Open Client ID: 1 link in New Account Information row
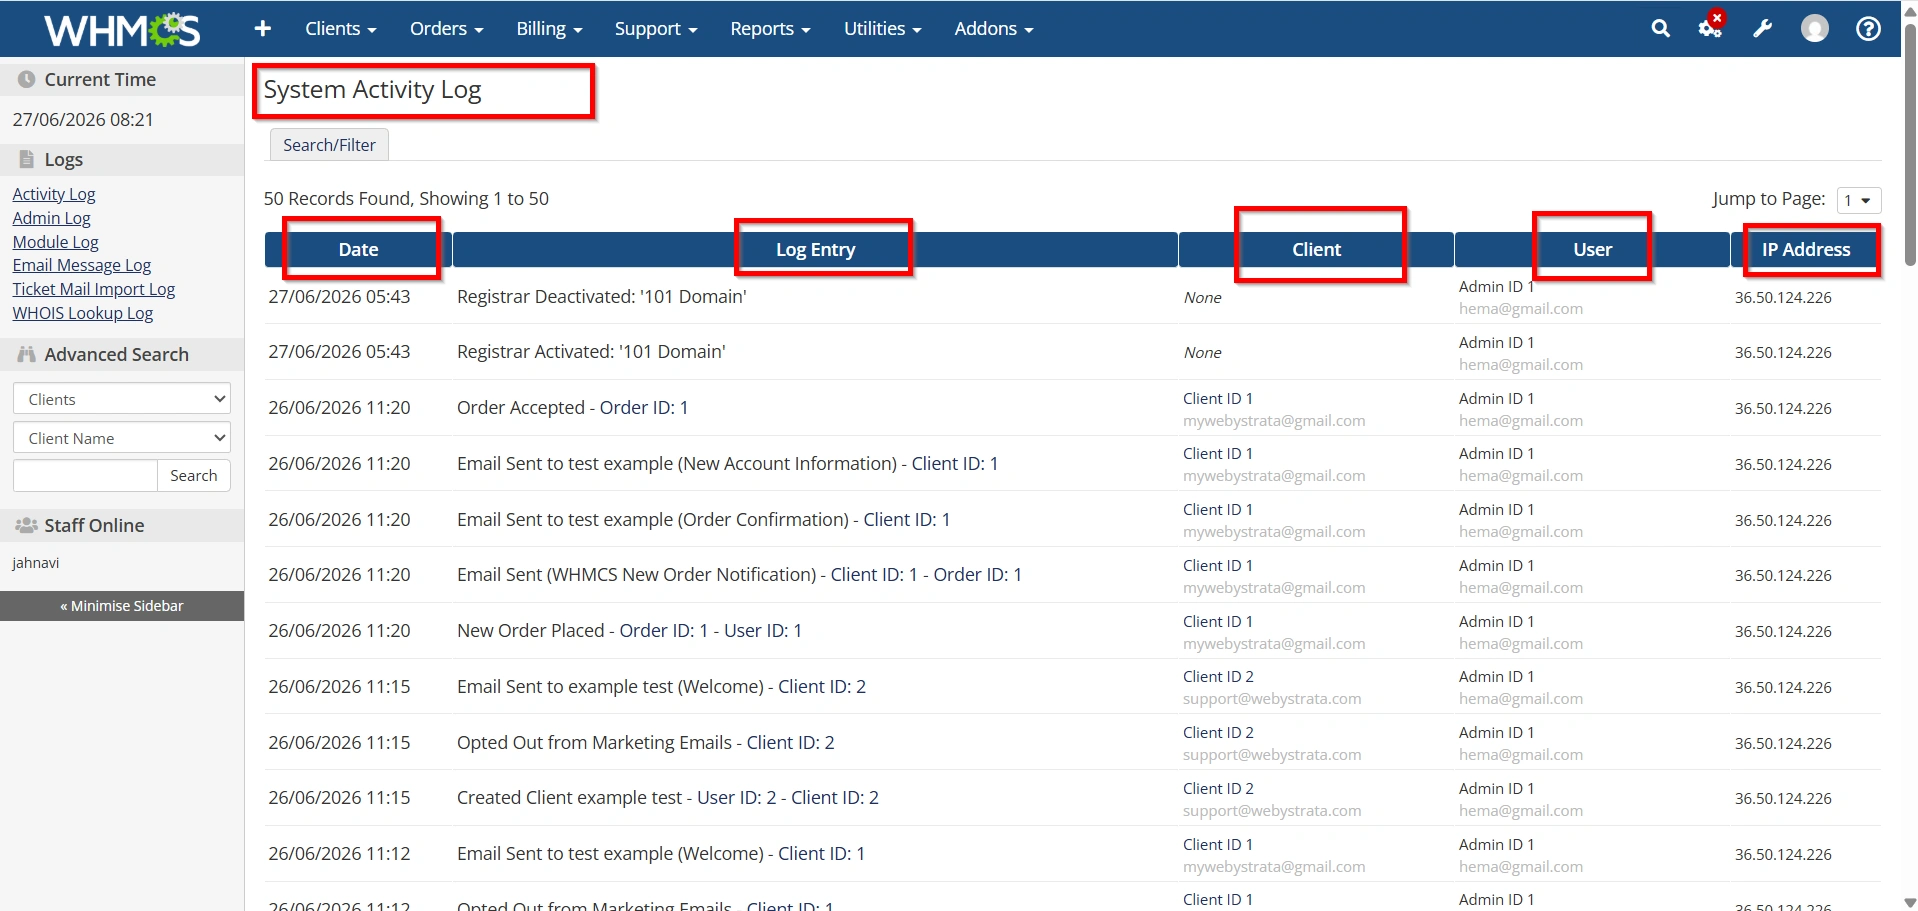Screen dimensions: 1918x911 click(x=955, y=464)
